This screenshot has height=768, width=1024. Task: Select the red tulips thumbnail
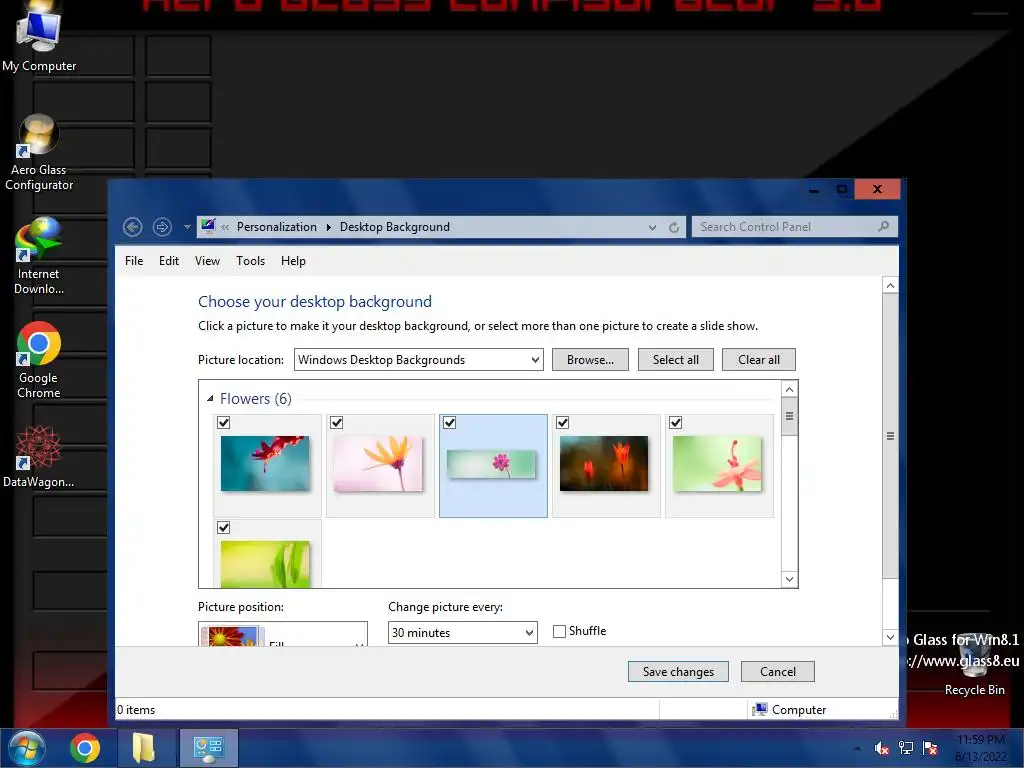point(604,464)
